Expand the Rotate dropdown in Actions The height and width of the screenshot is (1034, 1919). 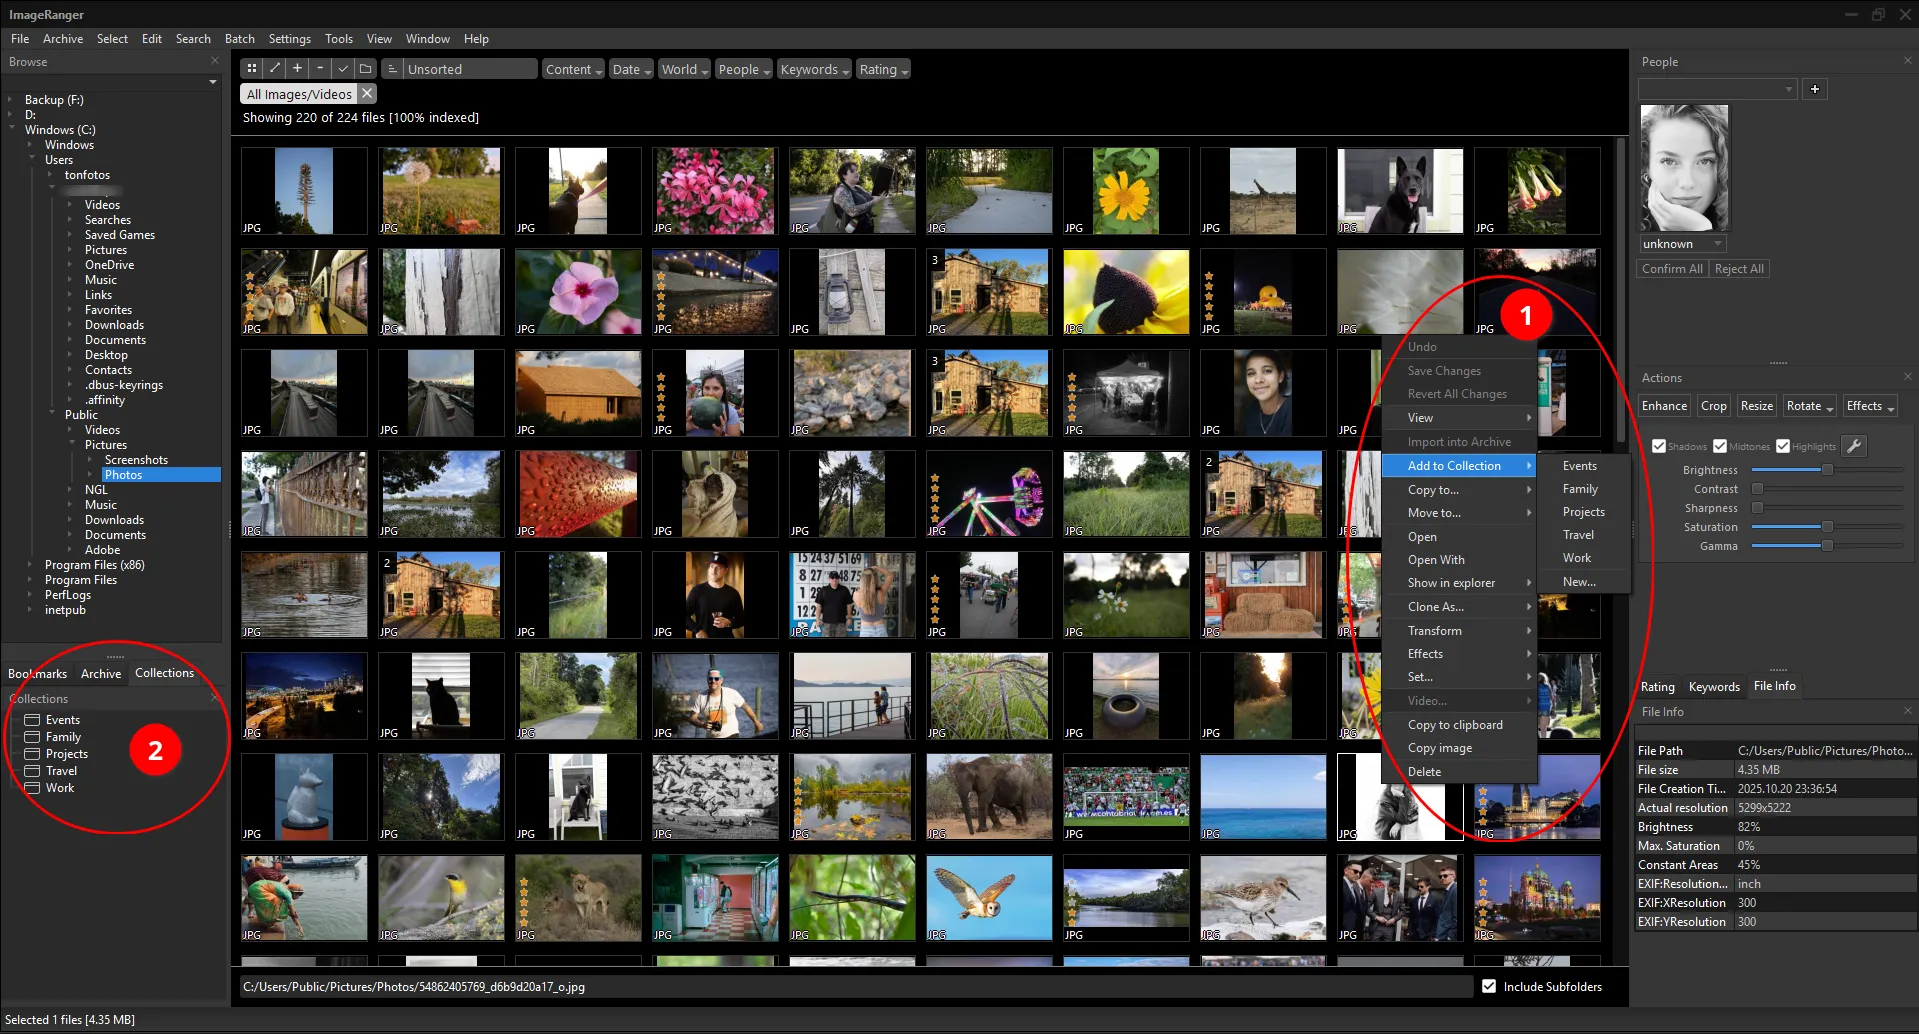coord(1809,405)
